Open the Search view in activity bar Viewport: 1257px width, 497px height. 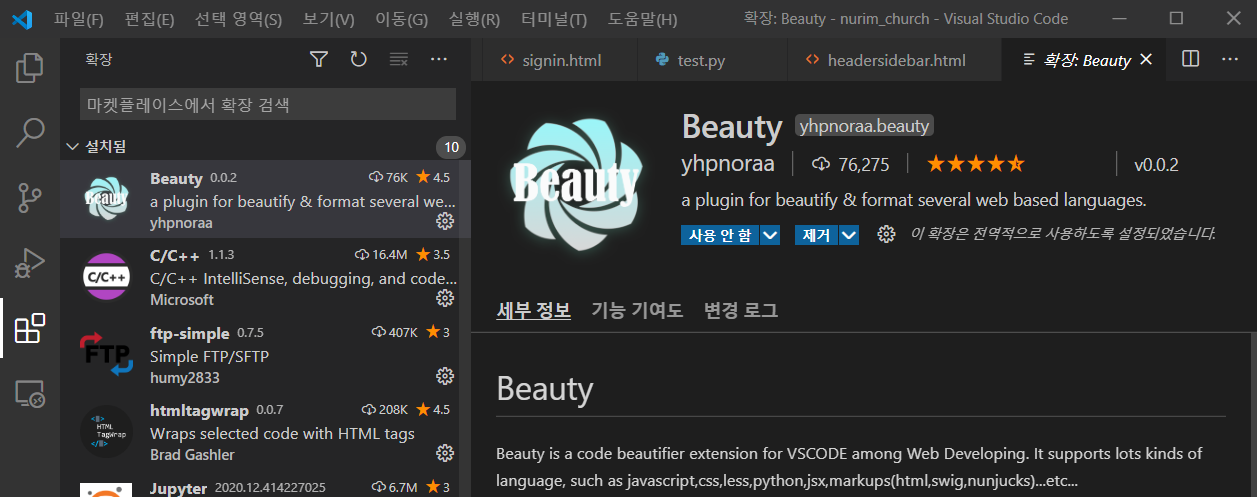[30, 132]
